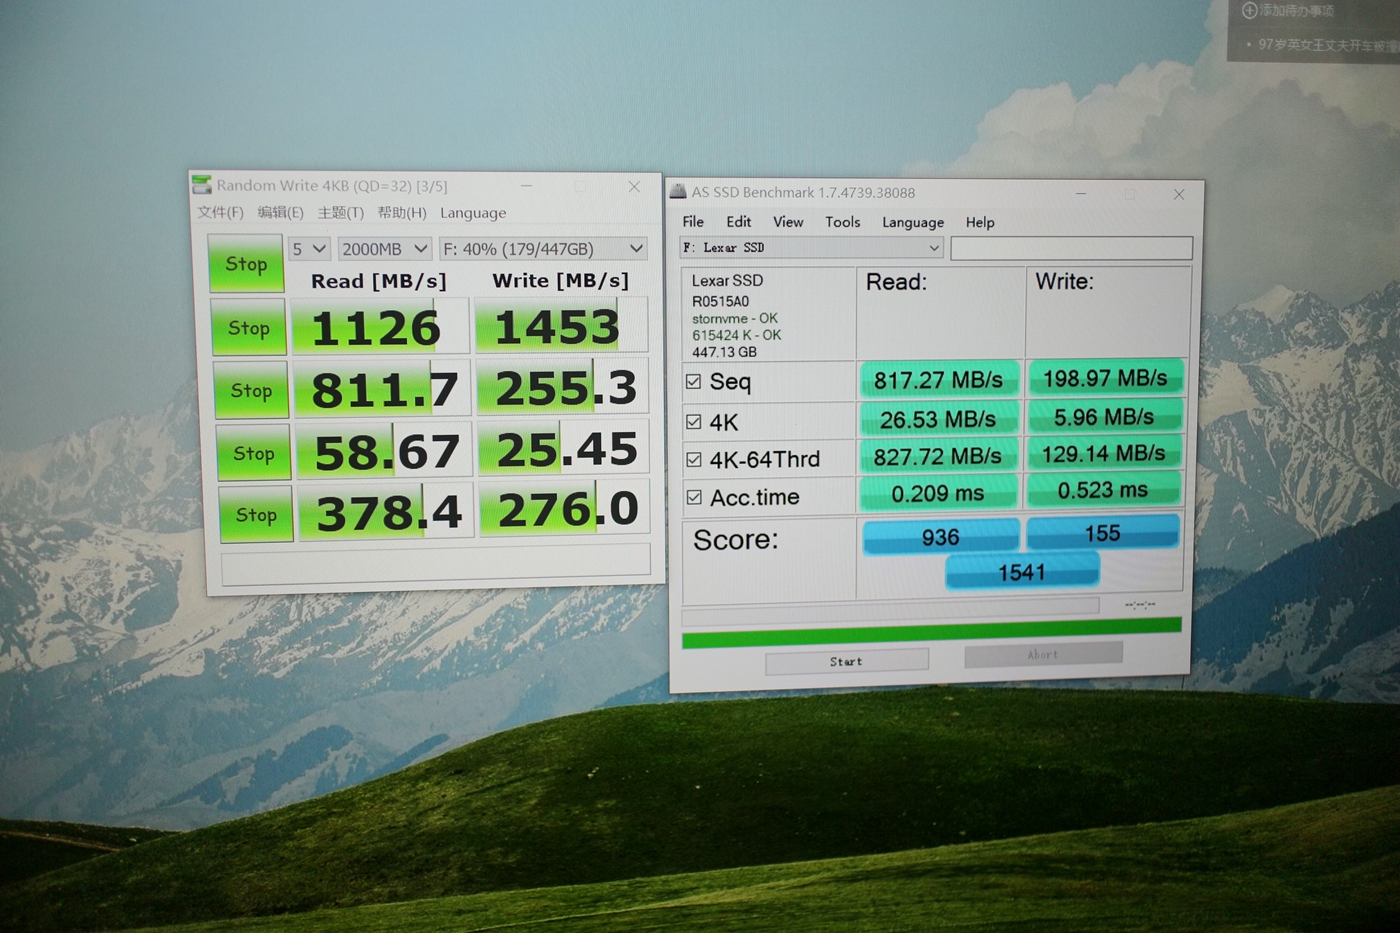Maximize the AS SSD Benchmark window
This screenshot has height=933, width=1400.
coord(1130,194)
